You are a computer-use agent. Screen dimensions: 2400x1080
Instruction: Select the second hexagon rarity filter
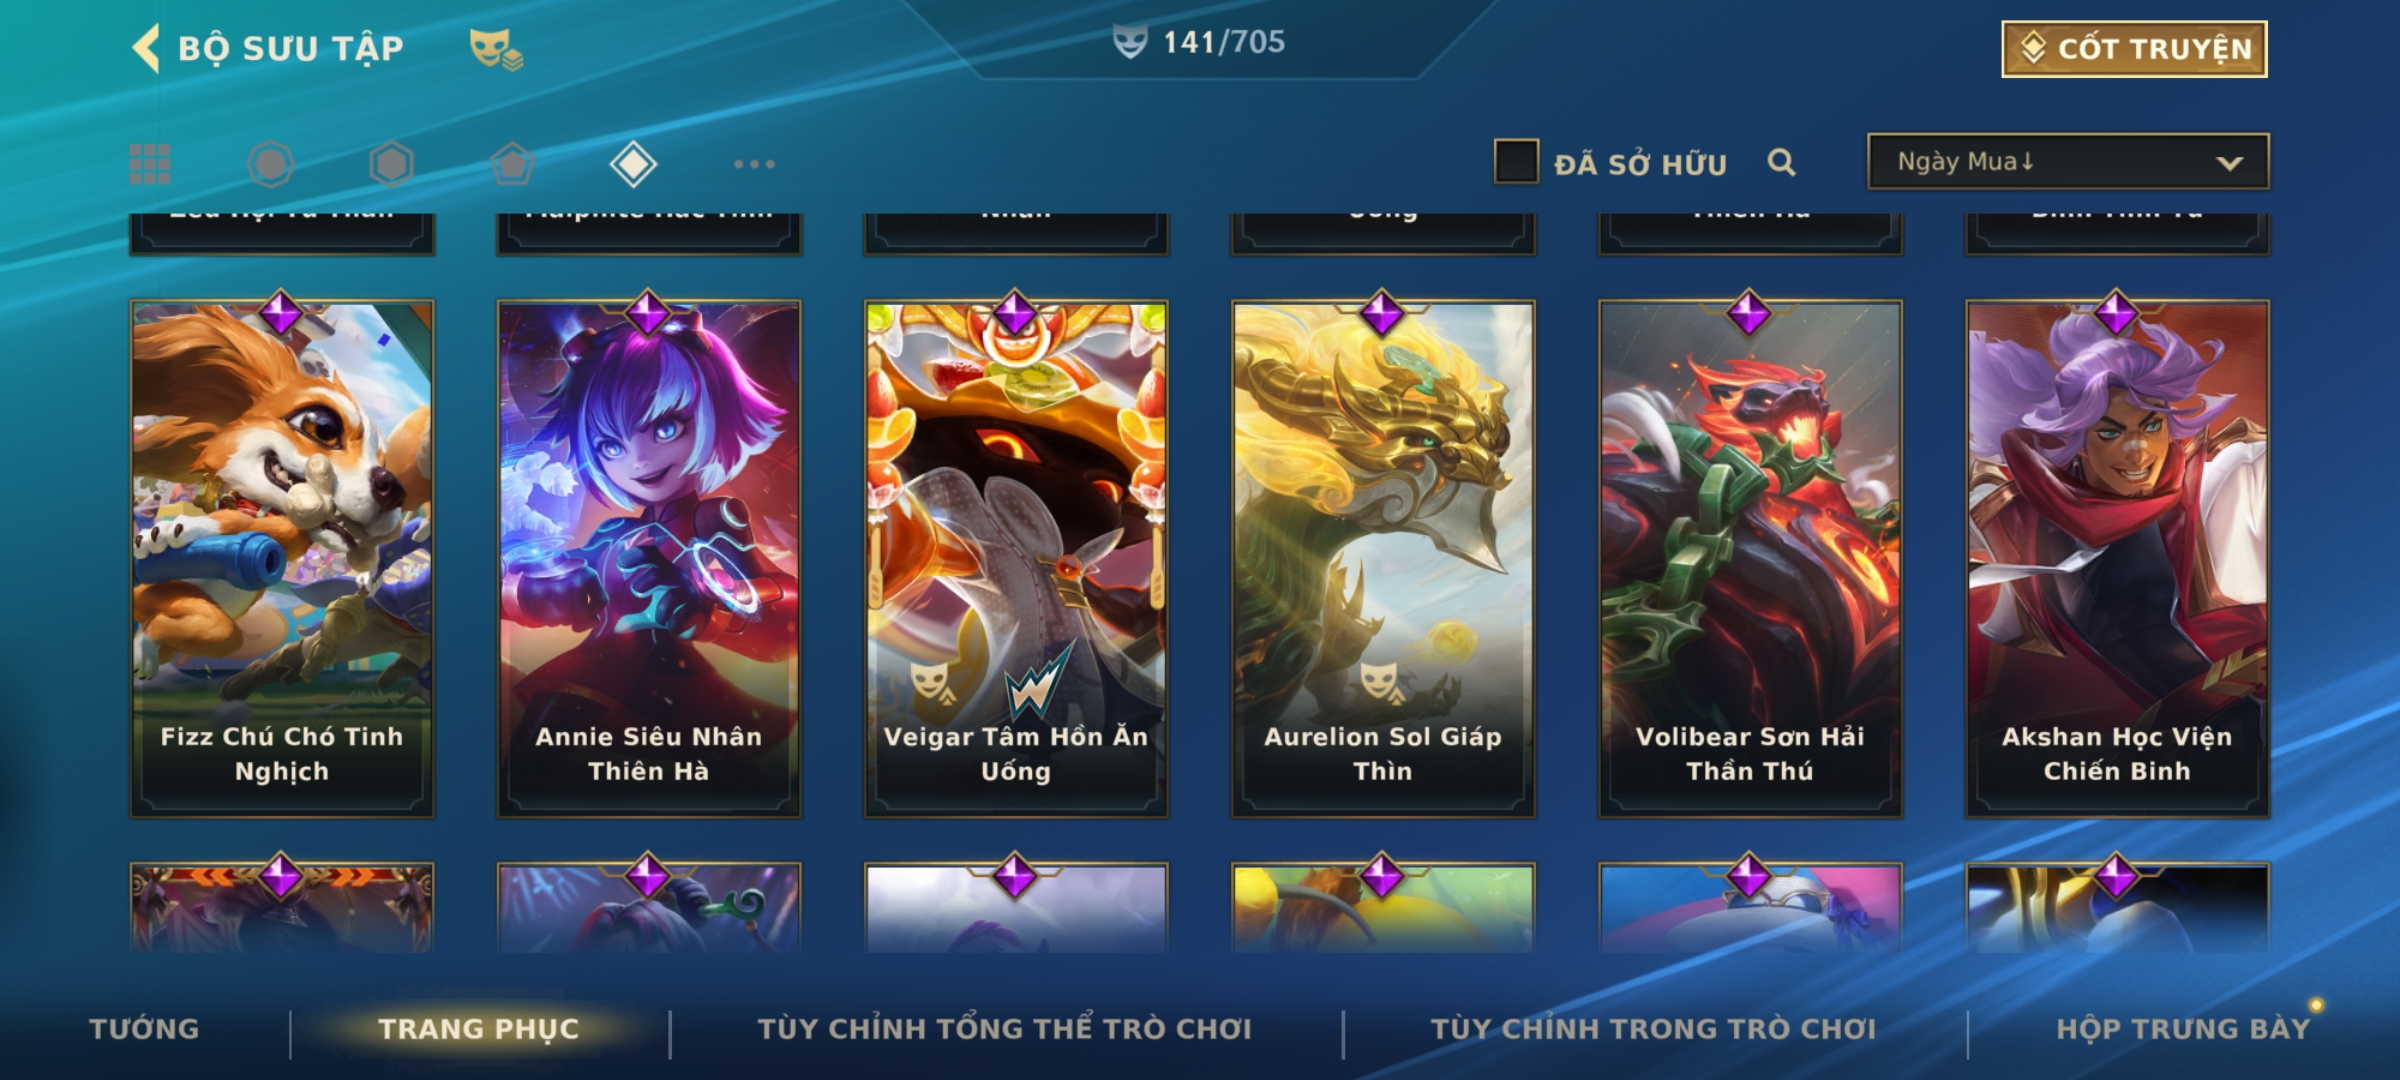[391, 164]
